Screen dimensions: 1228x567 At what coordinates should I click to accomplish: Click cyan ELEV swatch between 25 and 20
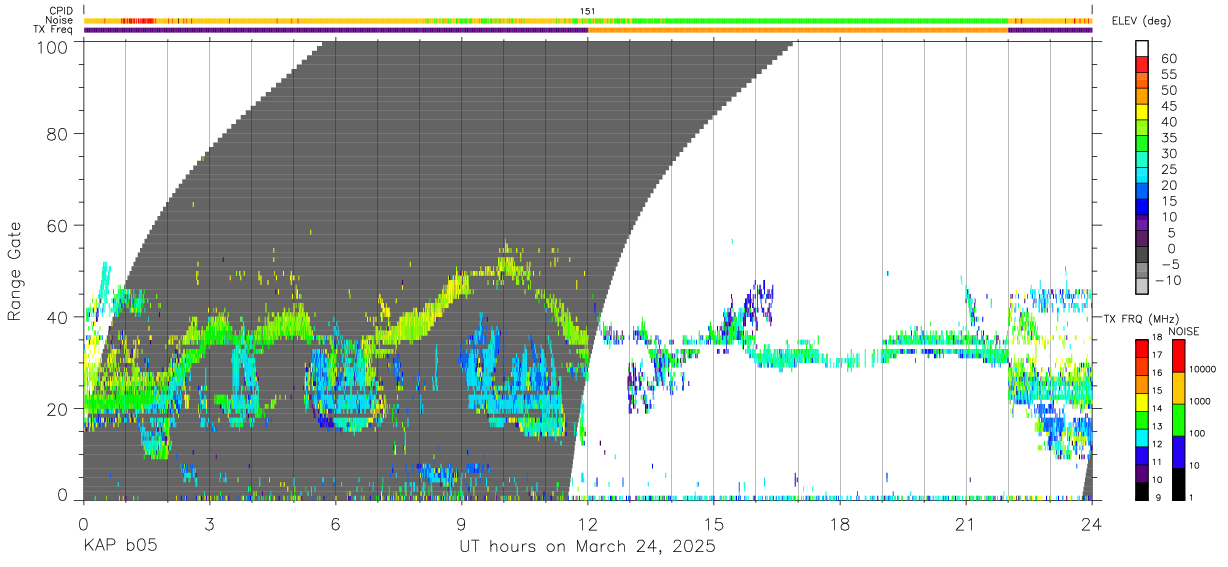tap(1142, 174)
